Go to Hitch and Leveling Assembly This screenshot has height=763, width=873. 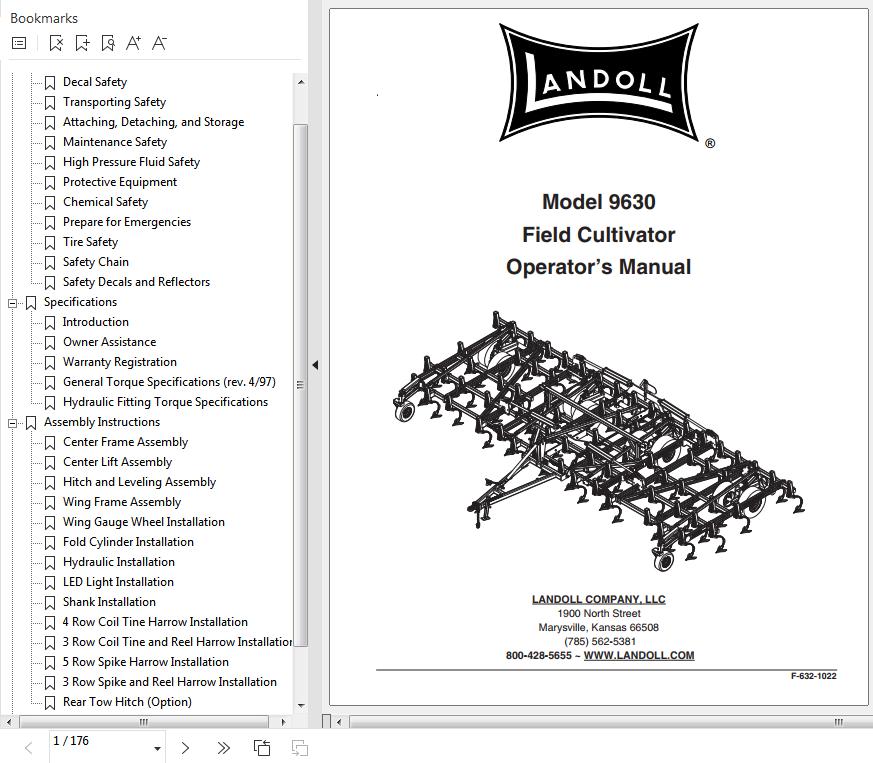[x=139, y=482]
